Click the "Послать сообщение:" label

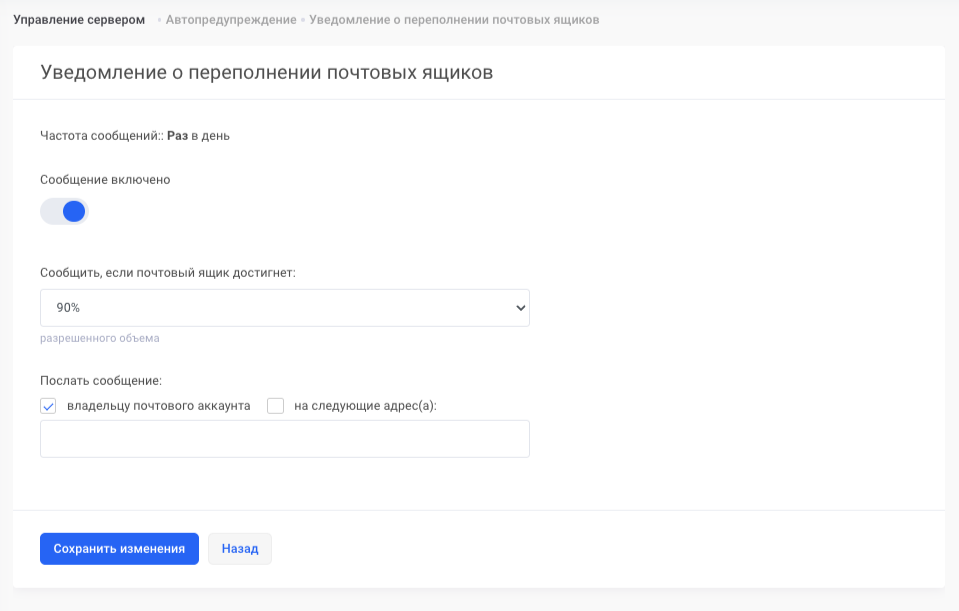(x=101, y=380)
